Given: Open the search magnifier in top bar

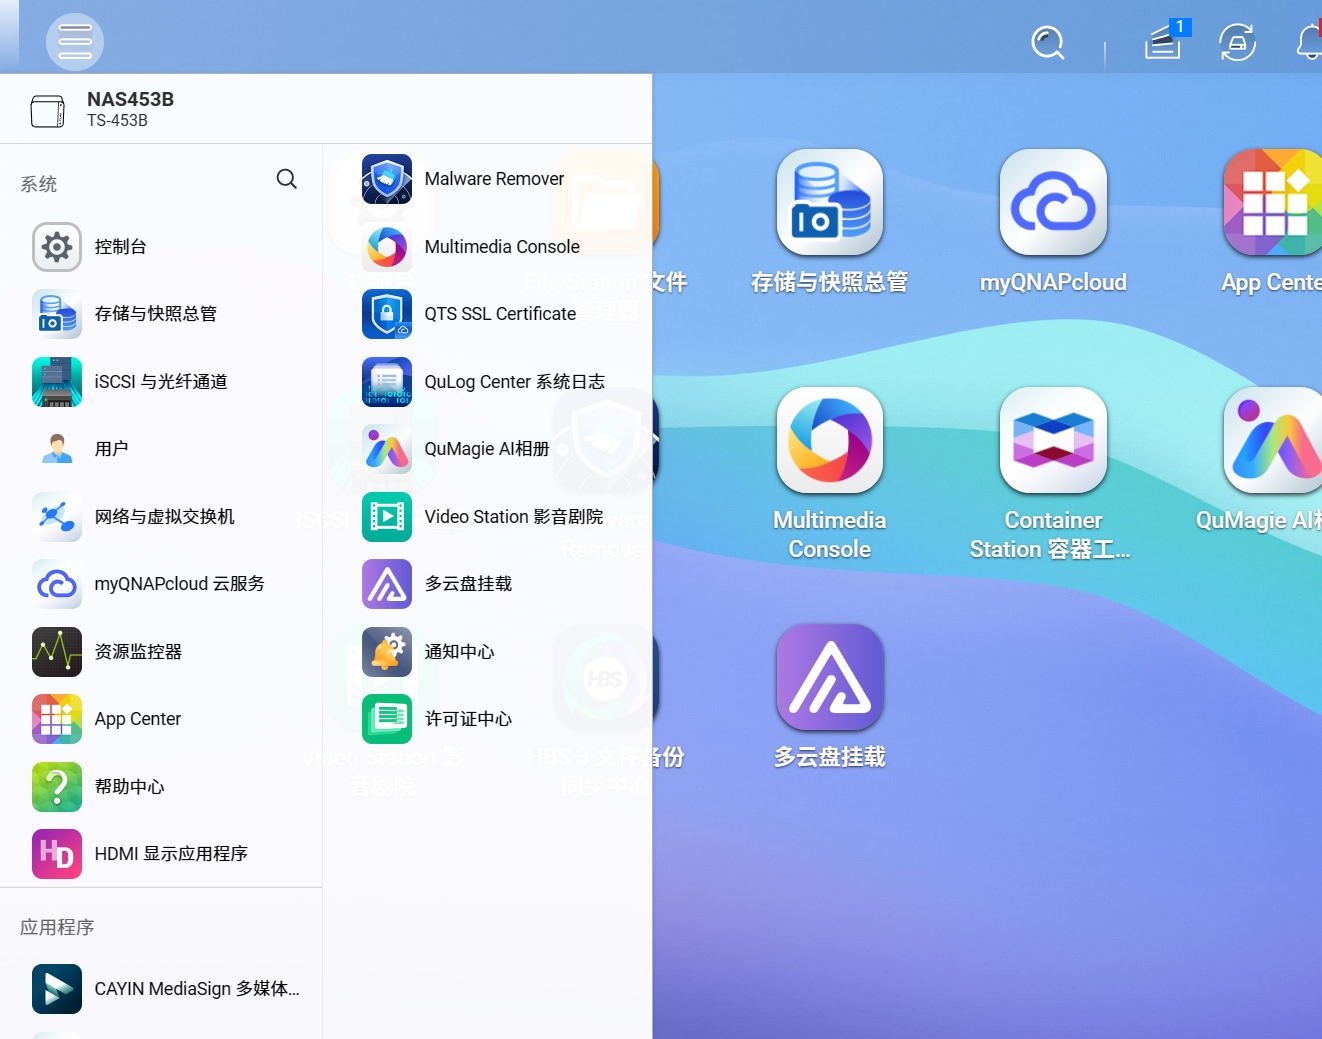Looking at the screenshot, I should point(1048,43).
